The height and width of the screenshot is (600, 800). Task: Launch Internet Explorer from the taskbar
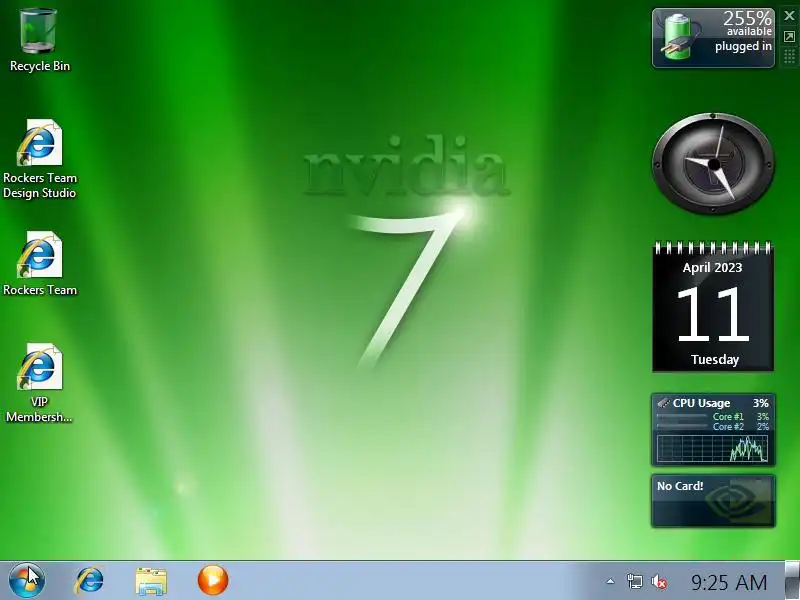pyautogui.click(x=89, y=581)
